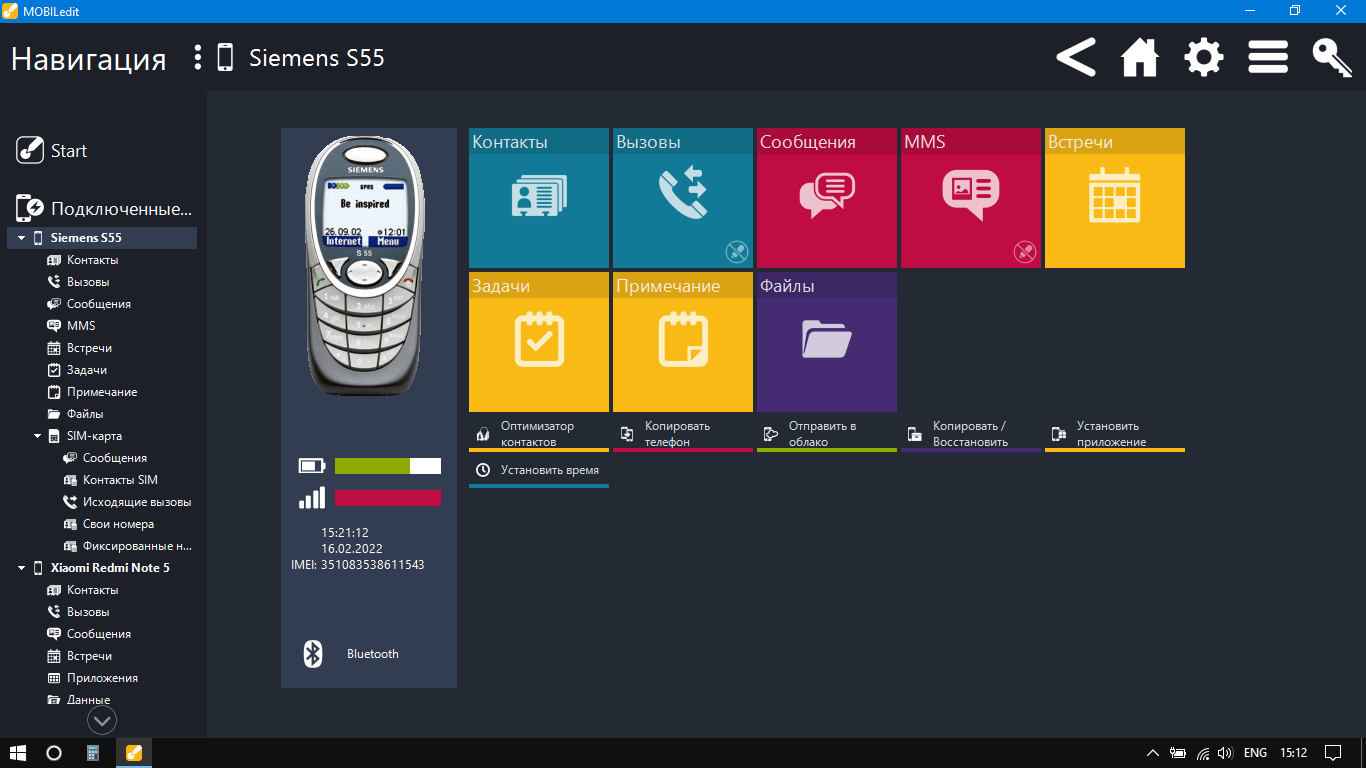Click the ENG language indicator
The width and height of the screenshot is (1366, 768).
coord(1255,753)
